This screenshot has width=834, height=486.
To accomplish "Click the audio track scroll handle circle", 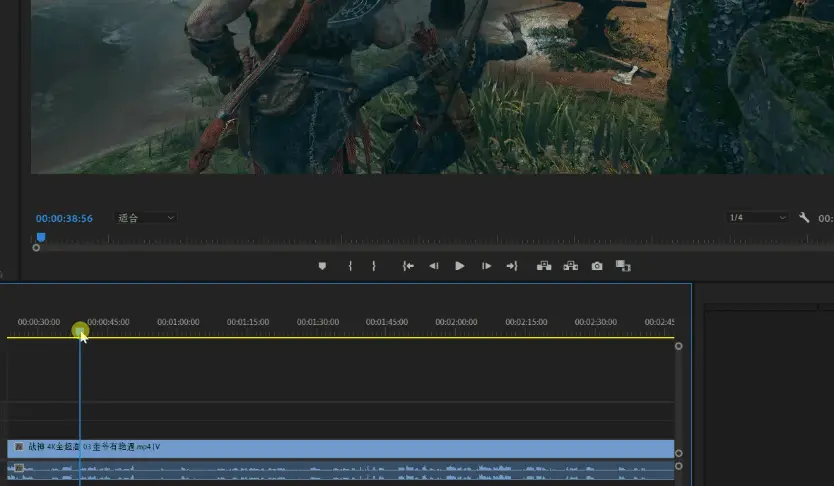I will coord(679,466).
